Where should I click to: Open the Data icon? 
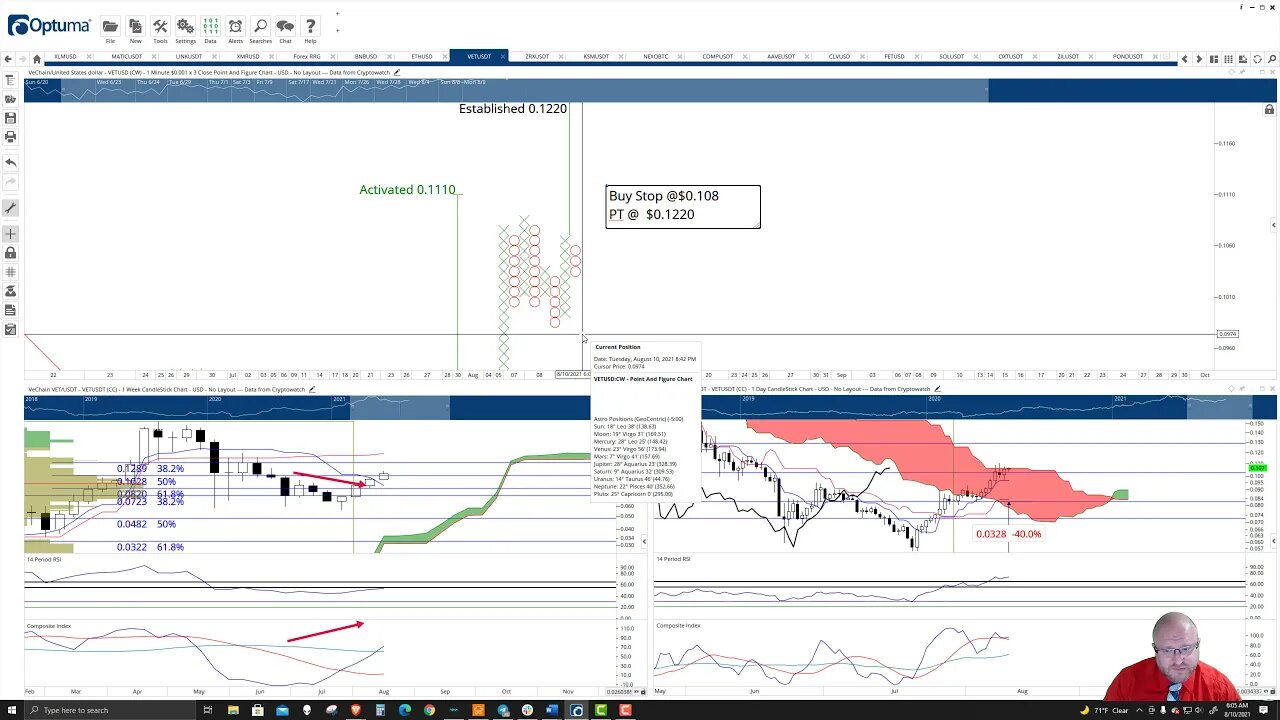coord(210,29)
